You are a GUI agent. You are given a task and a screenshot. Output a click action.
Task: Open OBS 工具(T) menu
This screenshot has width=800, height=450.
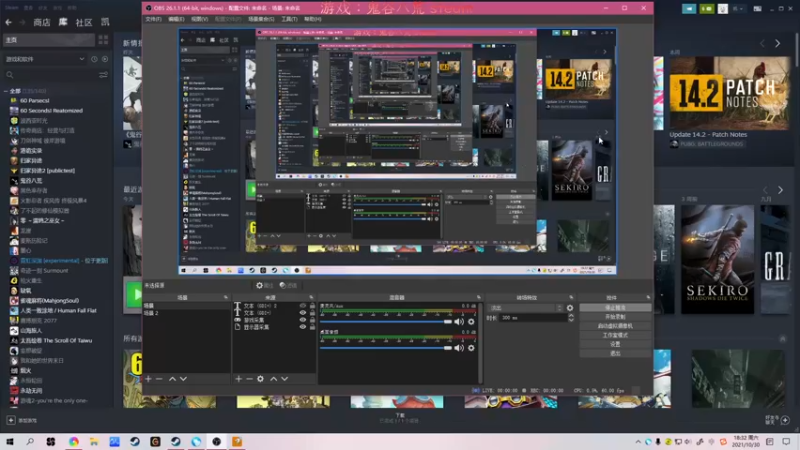coord(289,19)
